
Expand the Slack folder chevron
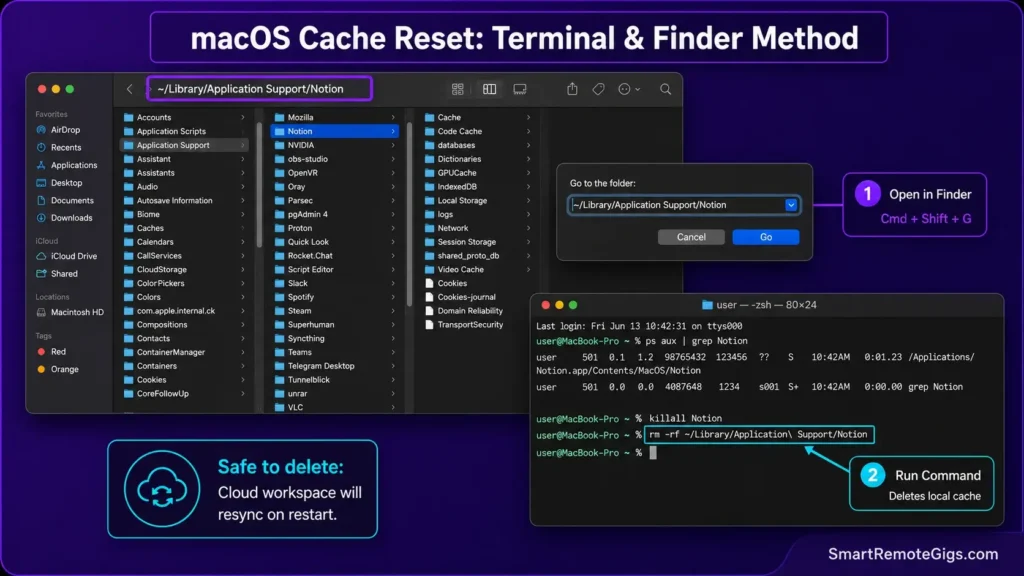coord(393,283)
